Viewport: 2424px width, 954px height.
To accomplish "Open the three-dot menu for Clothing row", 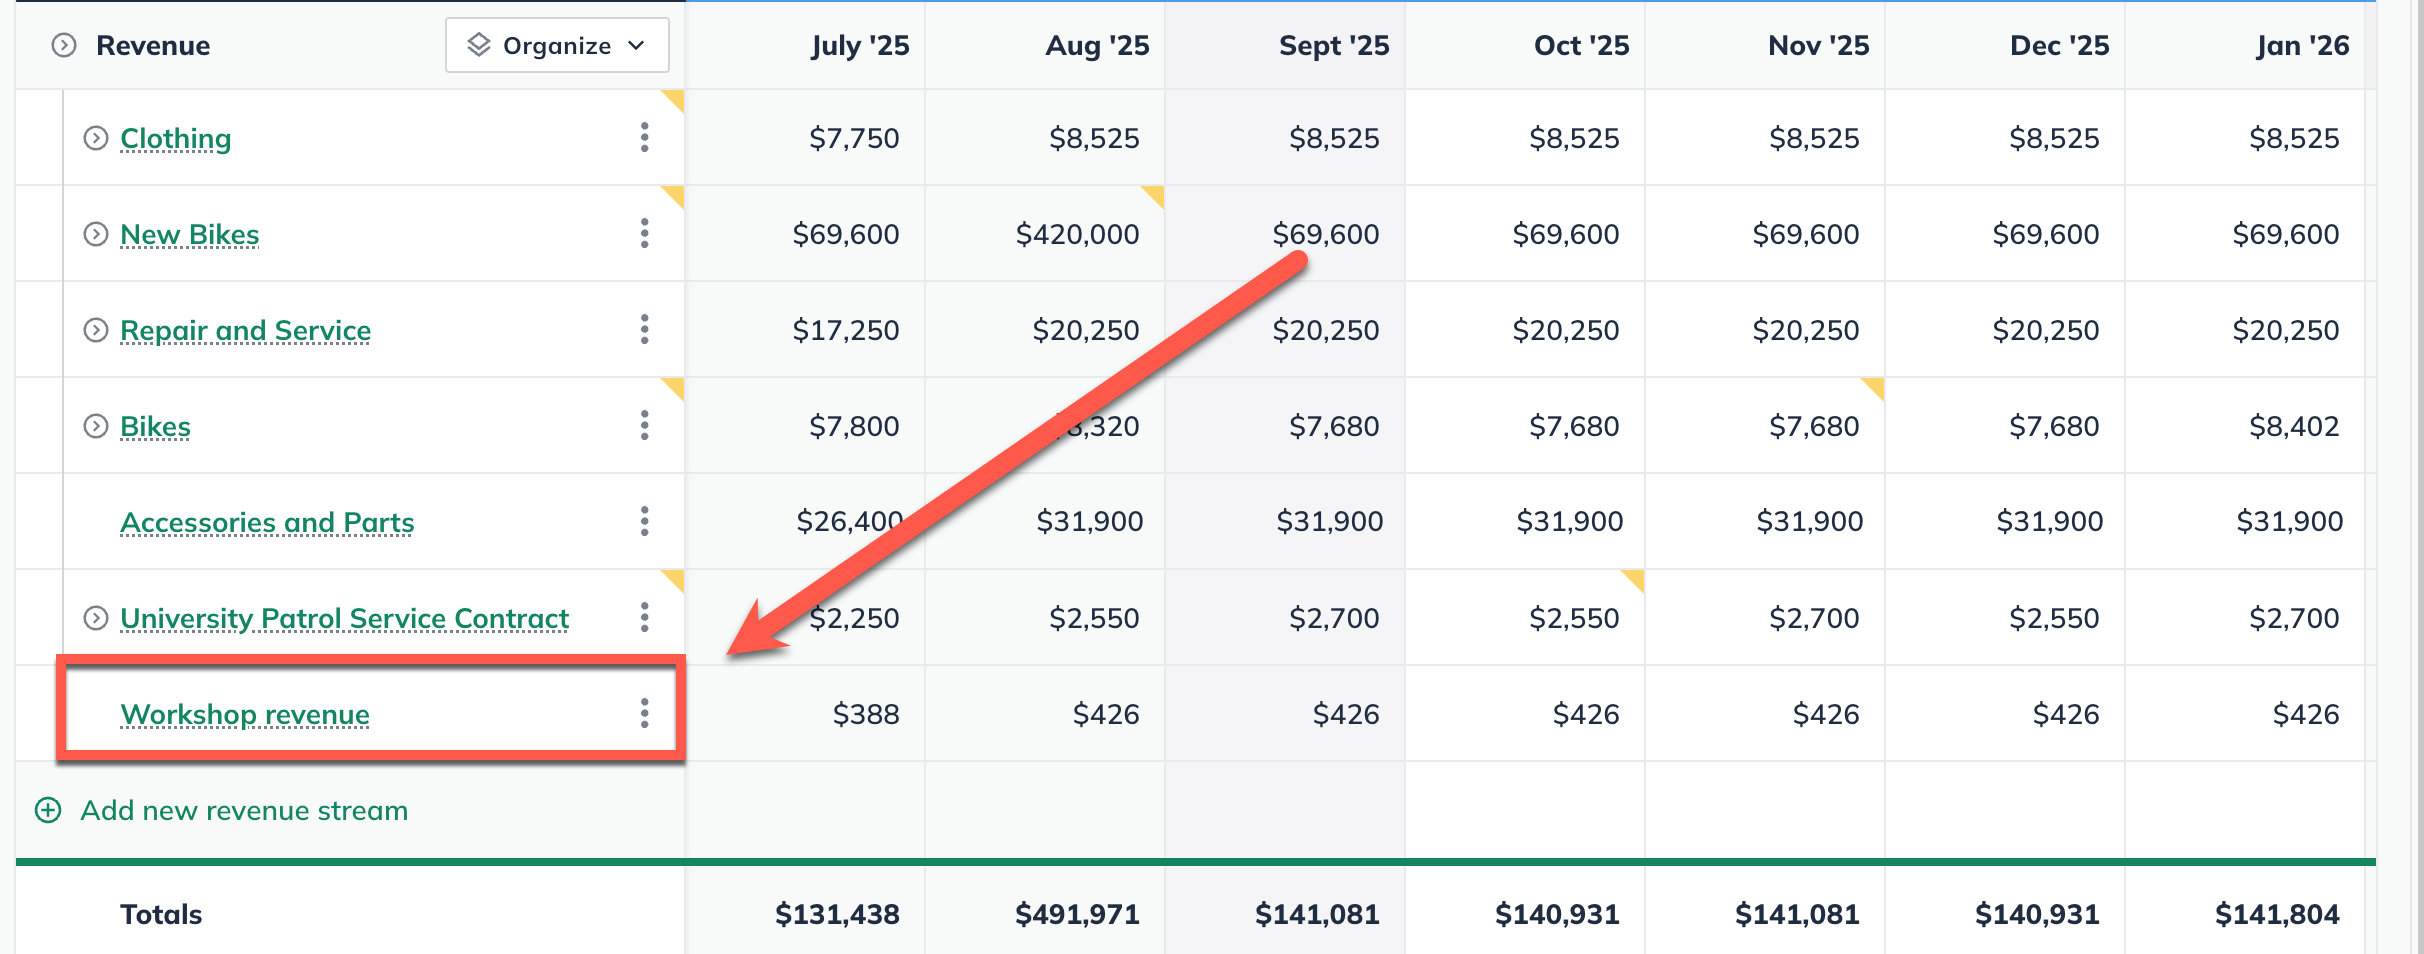I will pos(644,137).
